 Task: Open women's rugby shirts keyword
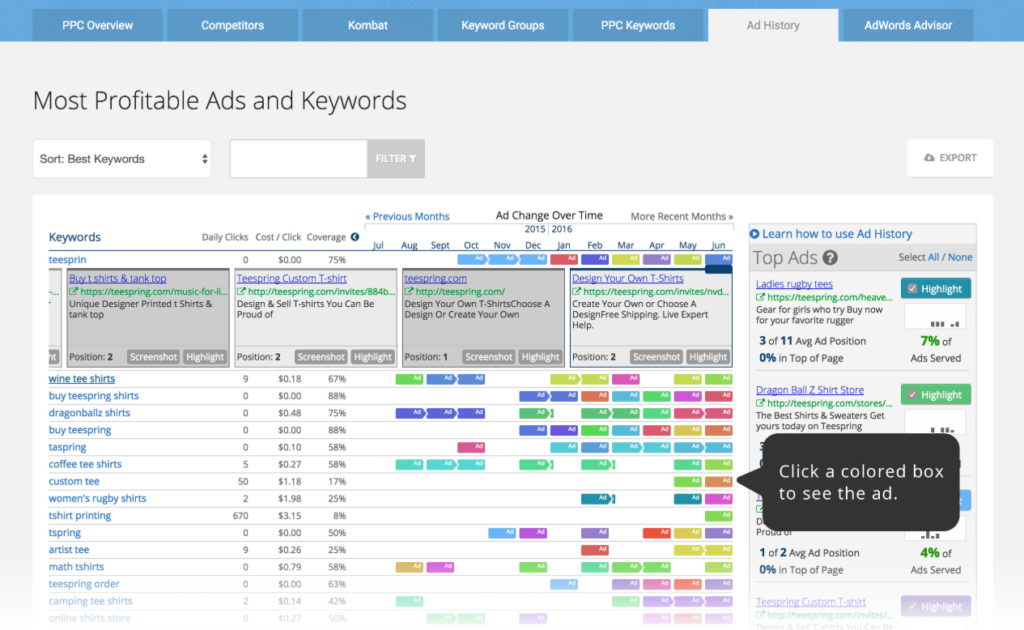97,498
